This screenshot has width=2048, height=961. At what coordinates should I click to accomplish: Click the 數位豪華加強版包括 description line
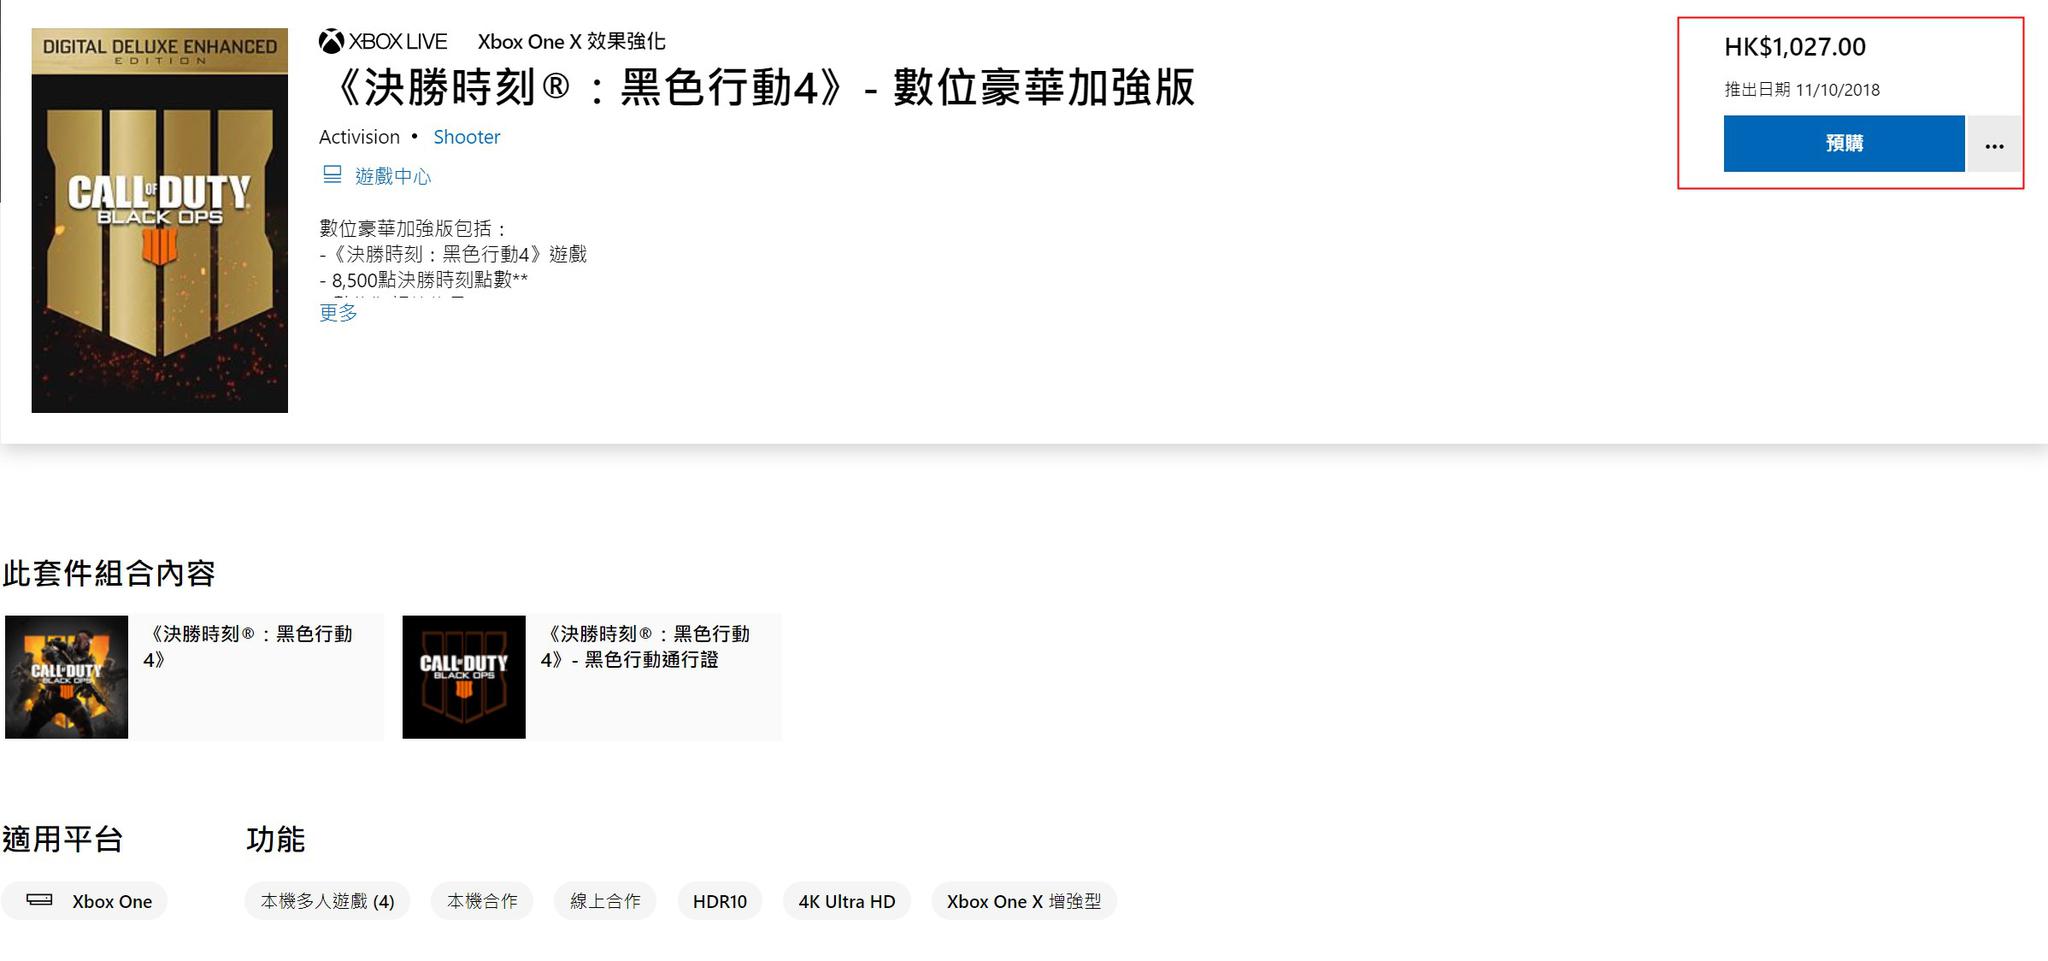point(413,229)
